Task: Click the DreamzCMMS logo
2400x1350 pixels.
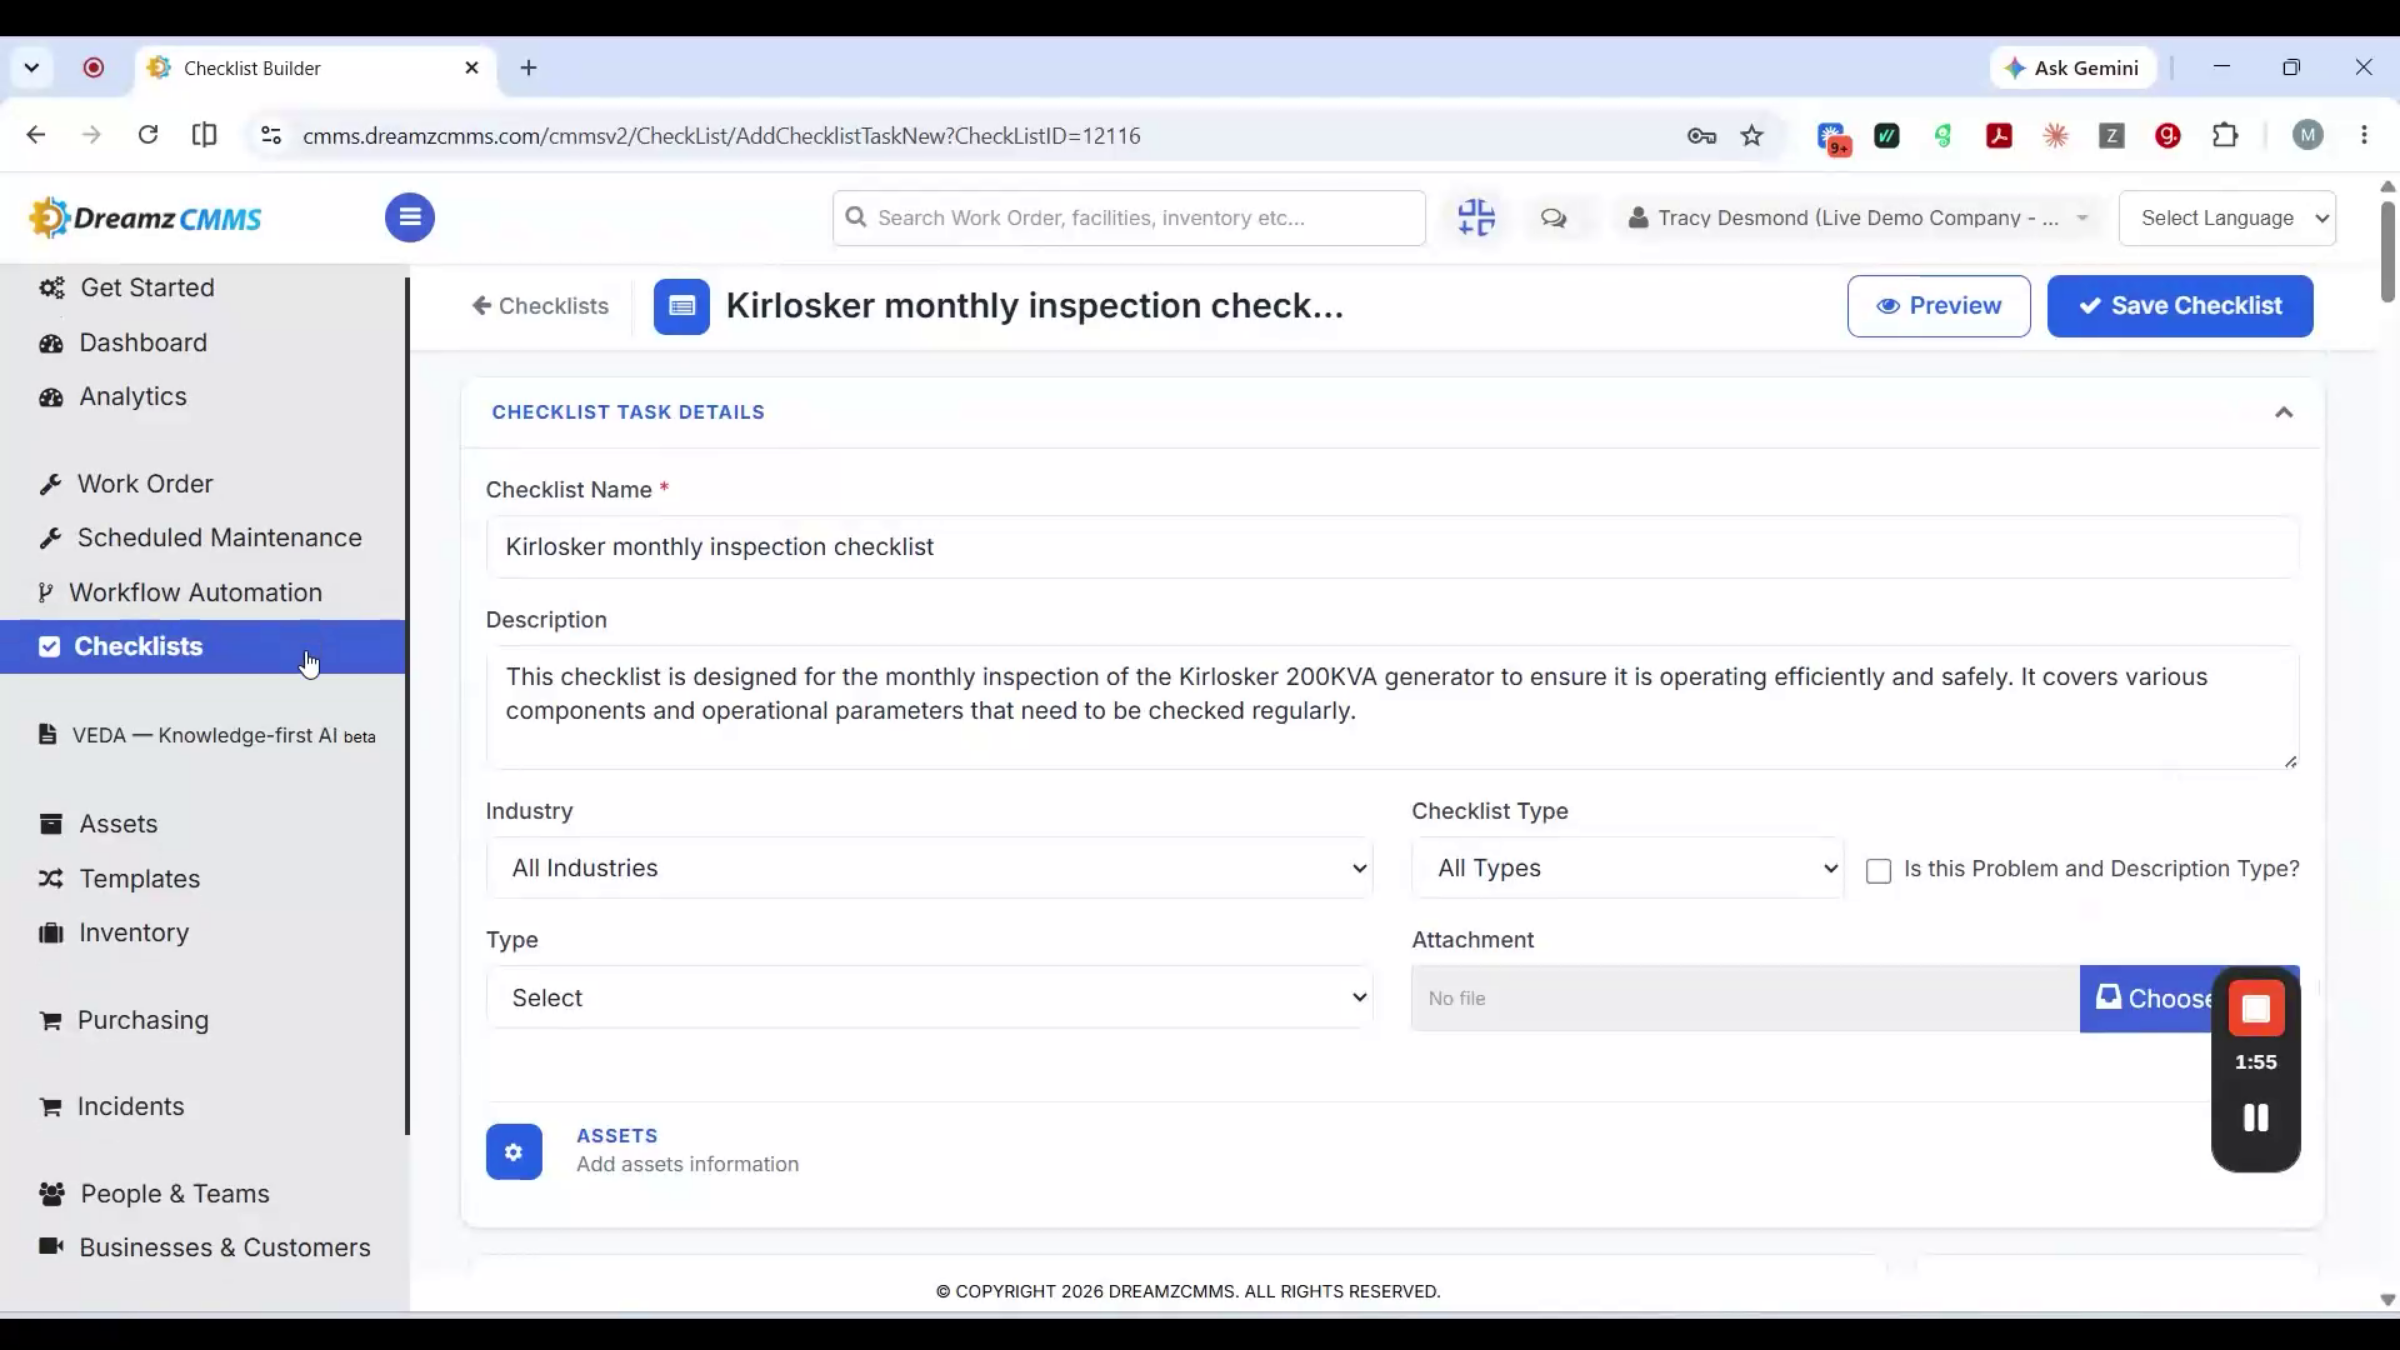Action: pos(146,217)
